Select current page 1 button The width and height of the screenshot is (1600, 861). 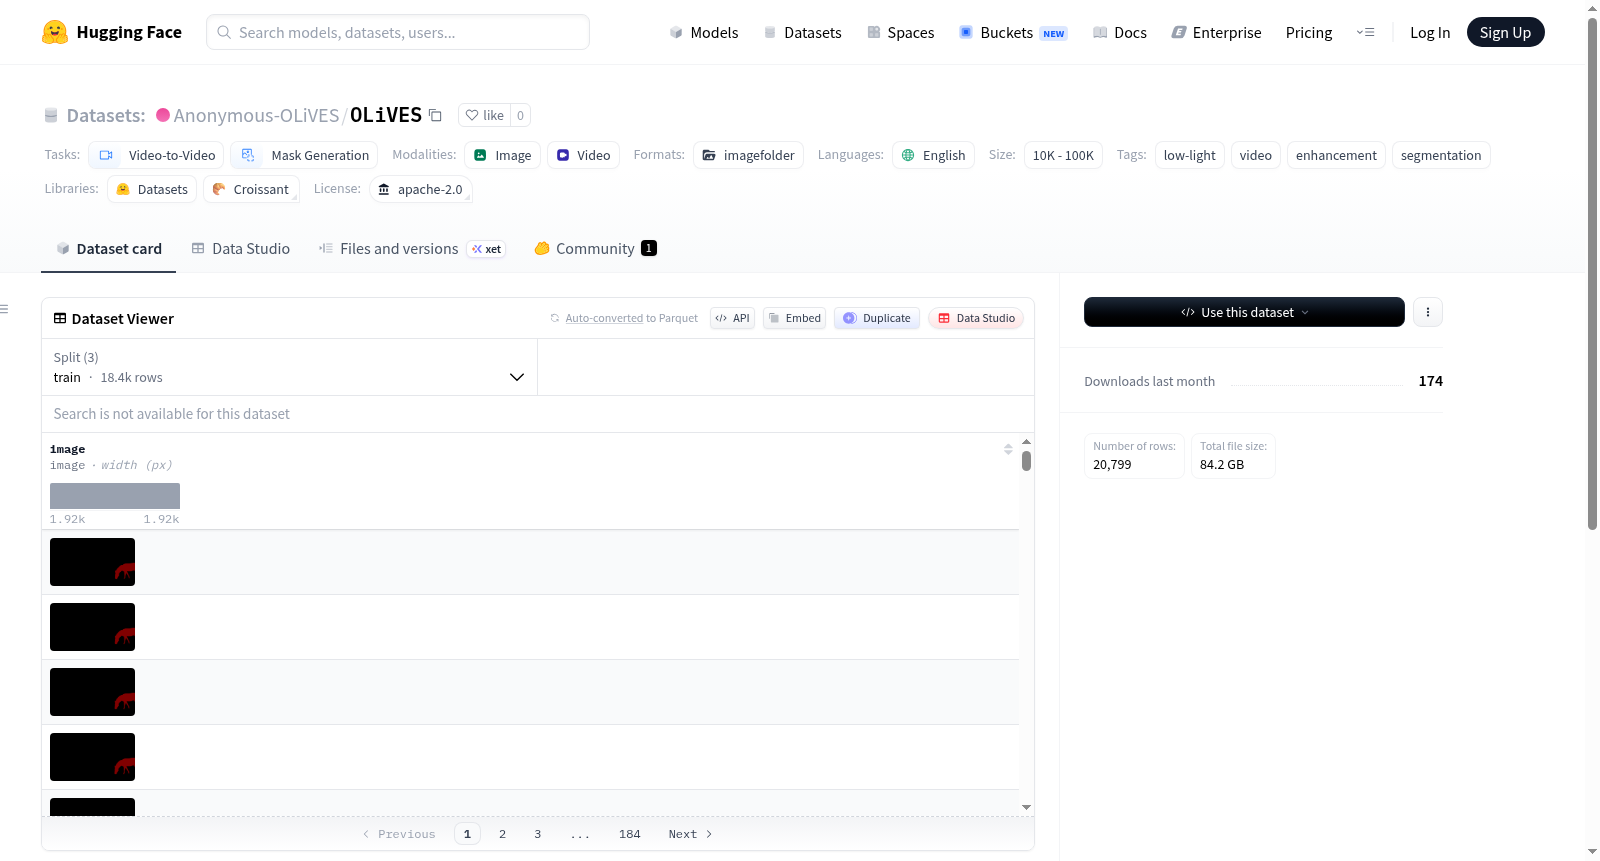pyautogui.click(x=467, y=834)
